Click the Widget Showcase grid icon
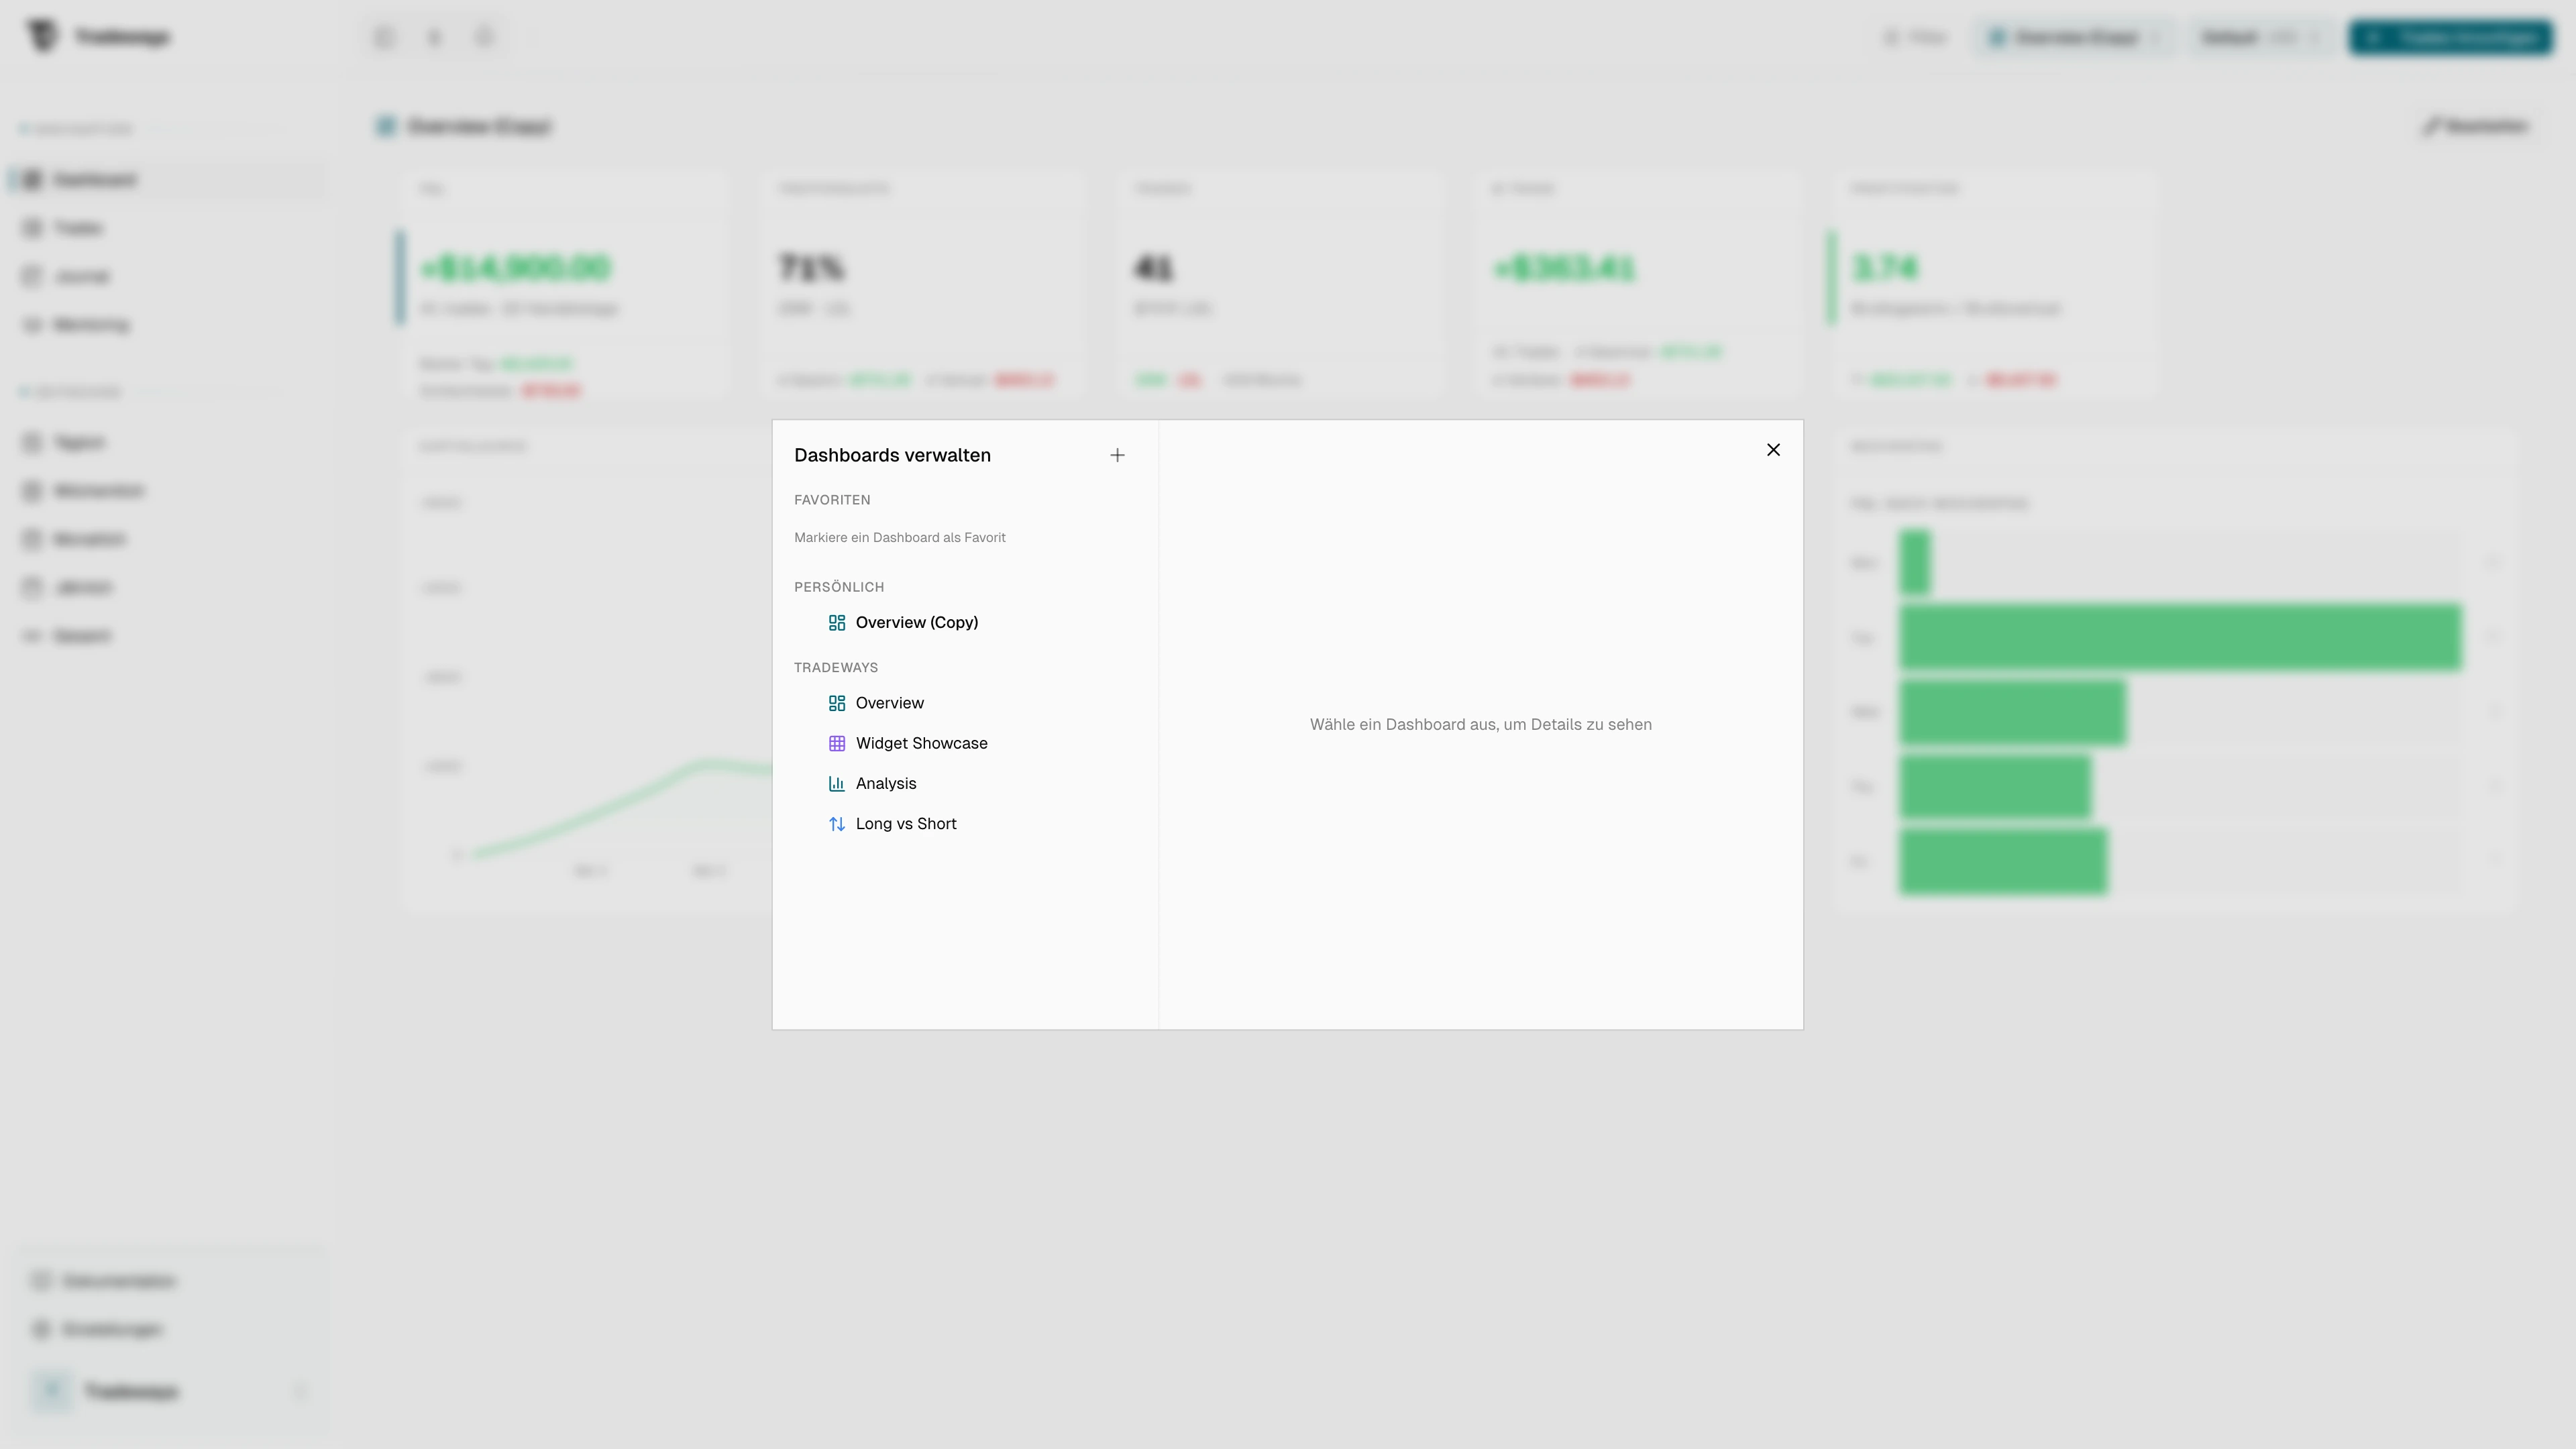2576x1449 pixels. (x=838, y=743)
